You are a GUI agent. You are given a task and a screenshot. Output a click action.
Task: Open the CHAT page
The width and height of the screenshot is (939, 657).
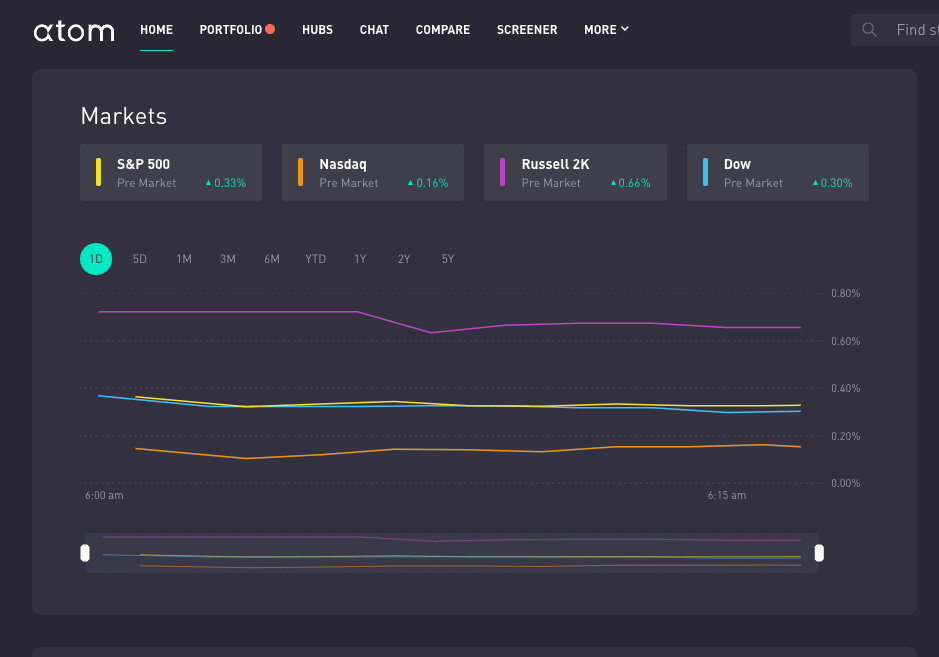click(x=374, y=30)
